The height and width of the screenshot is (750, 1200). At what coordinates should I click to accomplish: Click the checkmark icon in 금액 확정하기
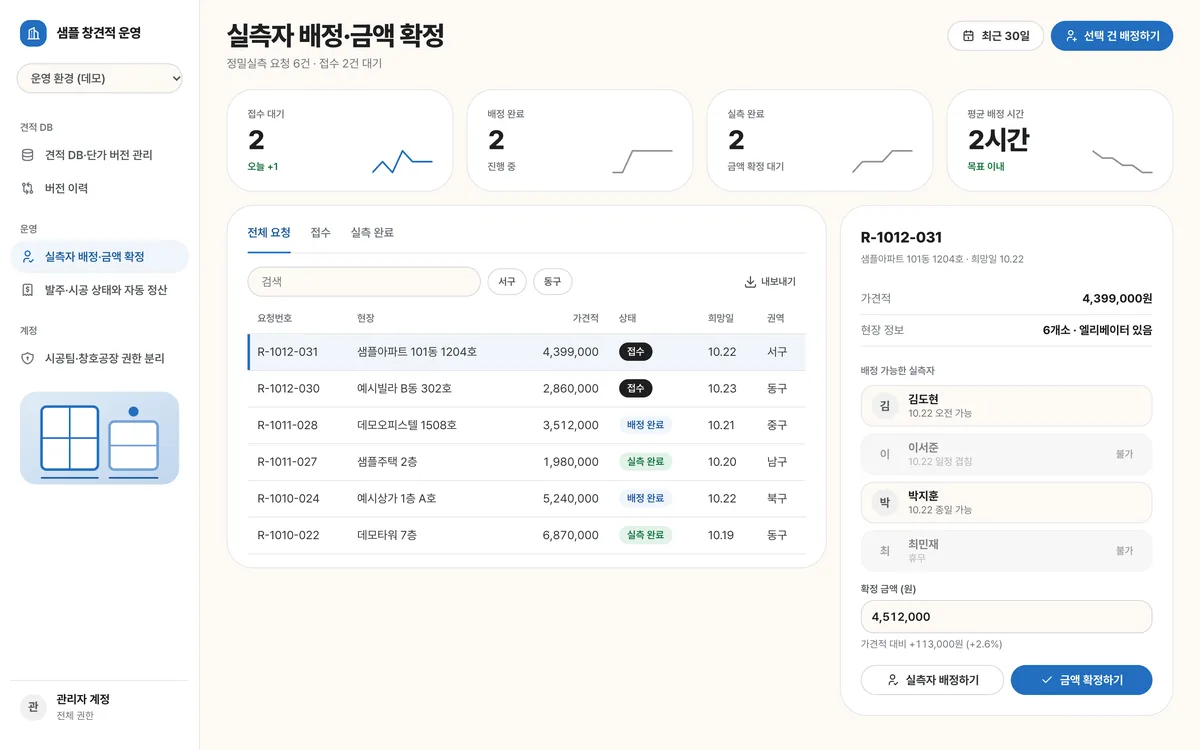tap(1047, 680)
